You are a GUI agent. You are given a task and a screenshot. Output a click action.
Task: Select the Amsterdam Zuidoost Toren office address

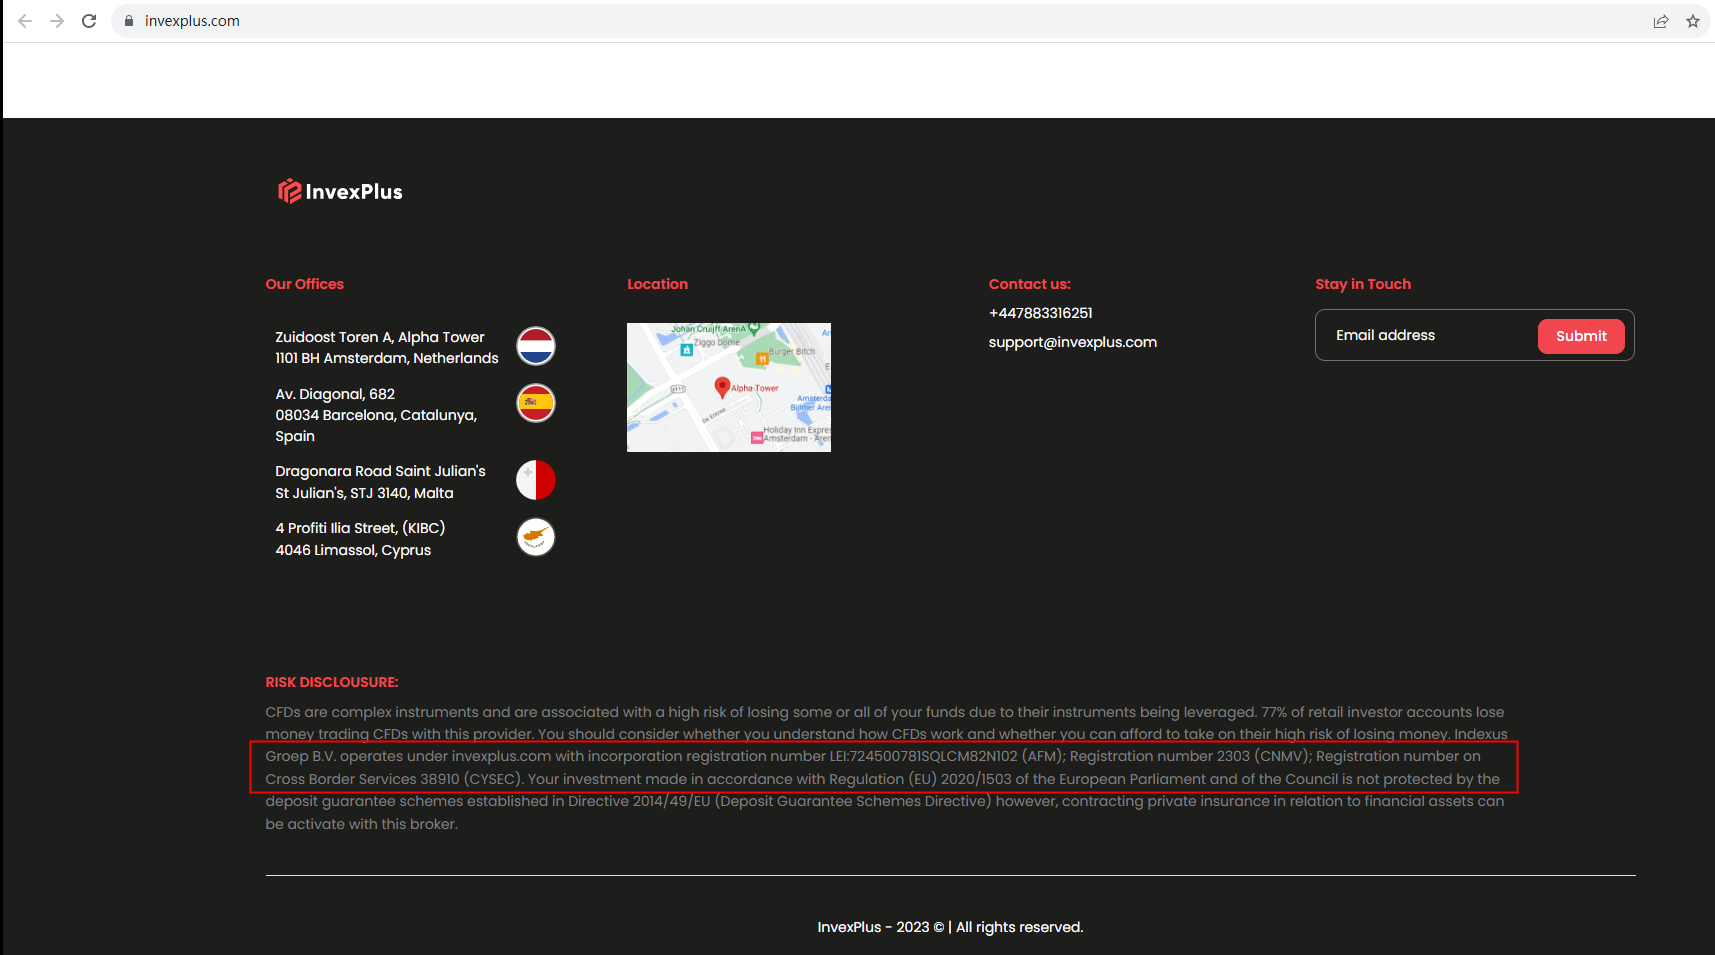point(386,348)
